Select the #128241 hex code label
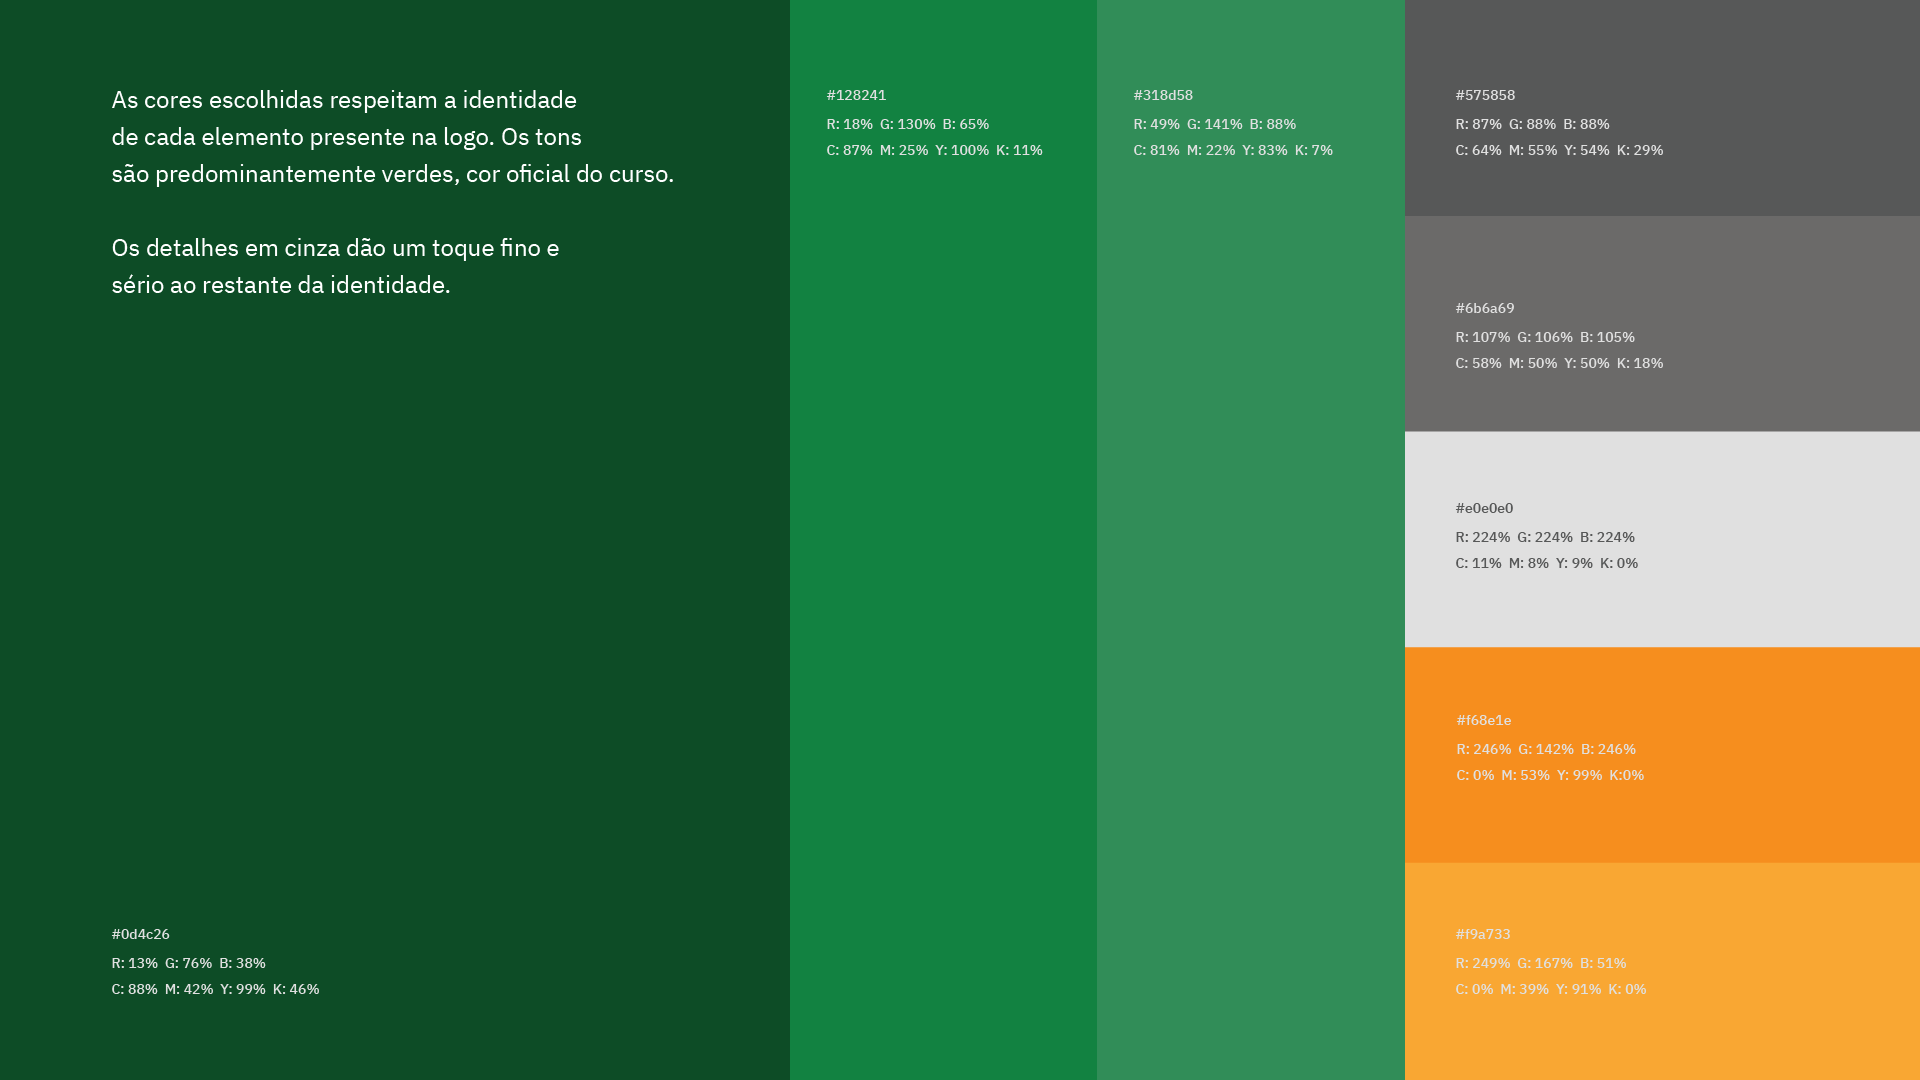The image size is (1920, 1080). coord(856,95)
